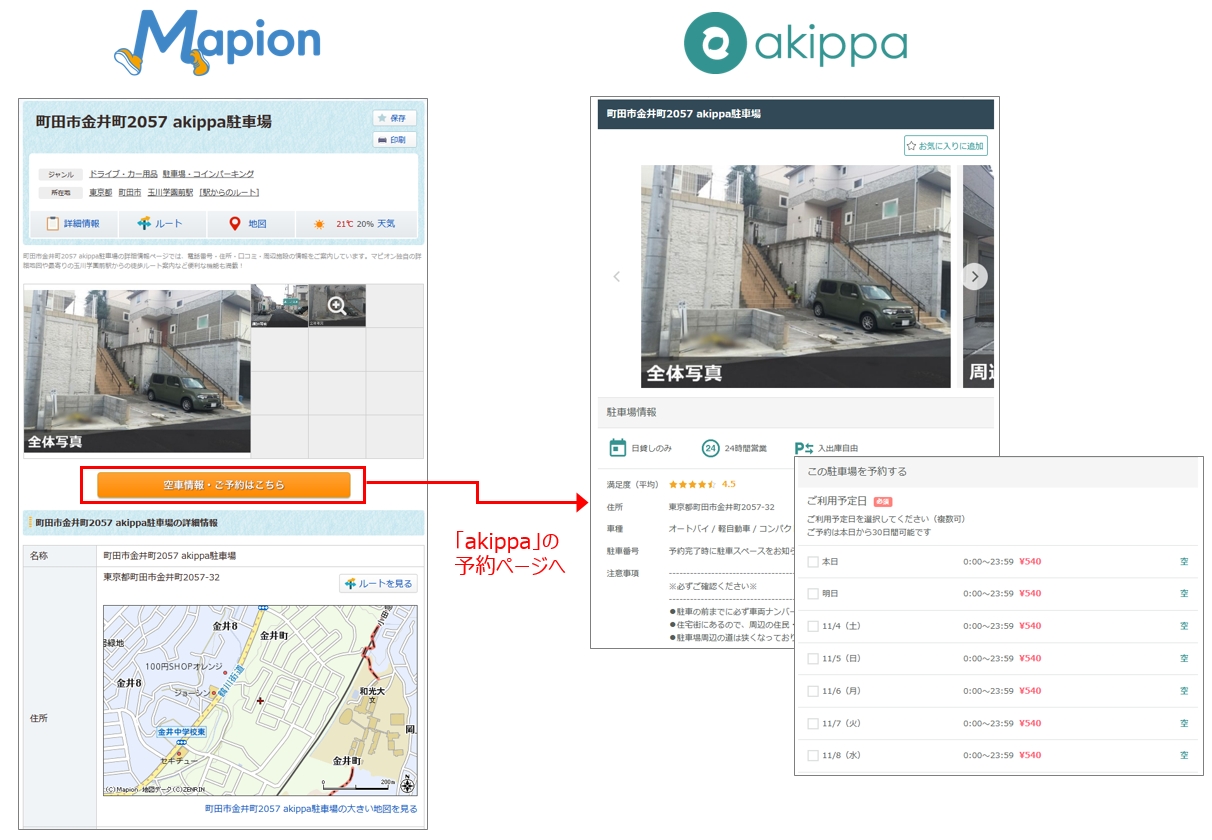The width and height of the screenshot is (1212, 840).
Task: Click the star rating 4.5 in akippa
Action: click(x=702, y=484)
